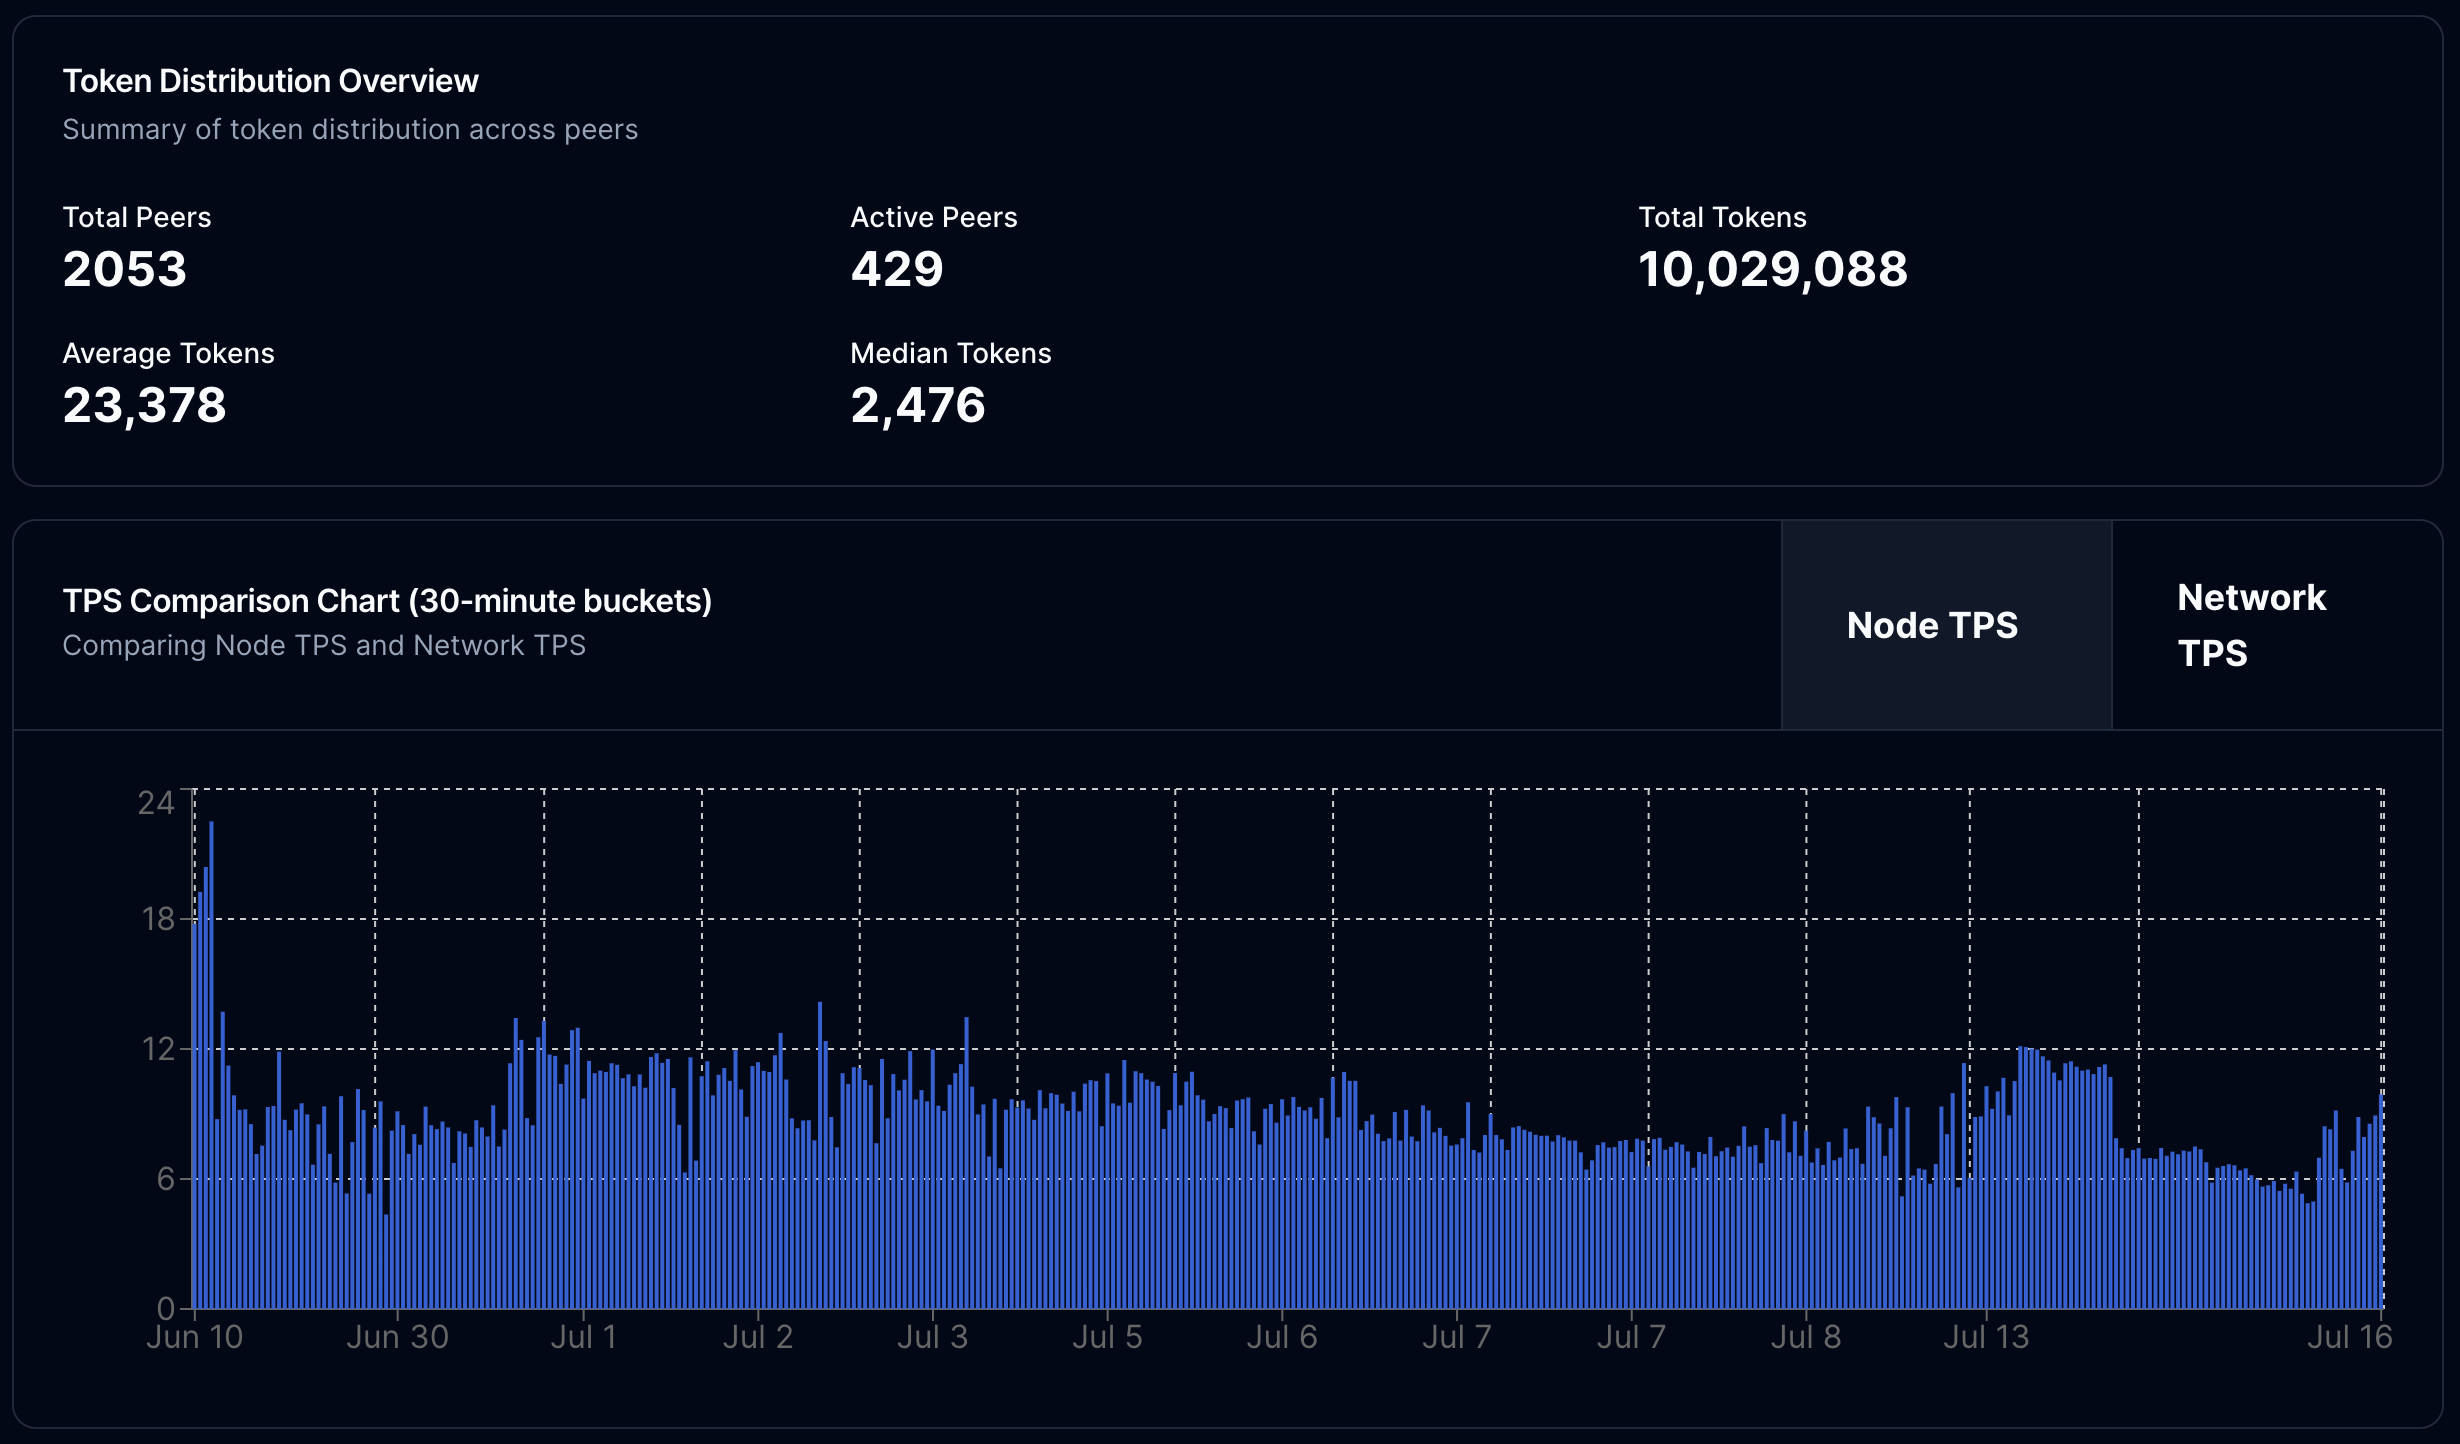The height and width of the screenshot is (1444, 2460).
Task: Click the y-axis label 0
Action: tap(166, 1308)
